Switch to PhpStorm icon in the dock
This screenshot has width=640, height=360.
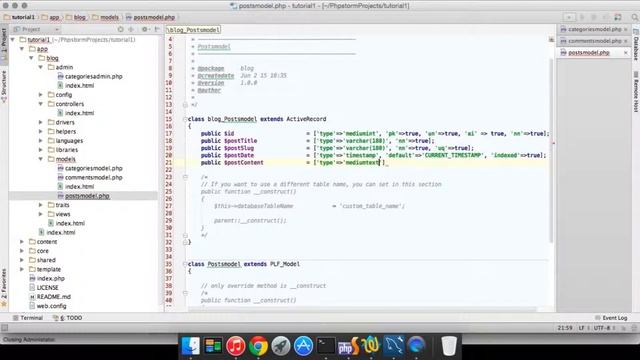coord(348,346)
